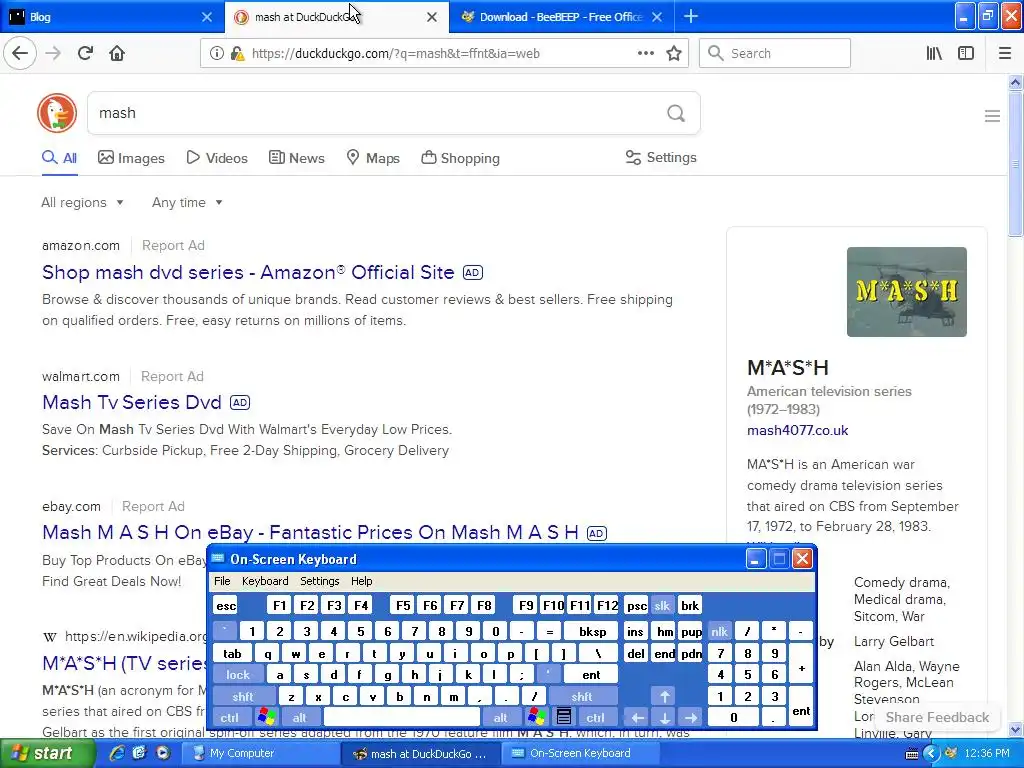Focus the Firefox Search field

pyautogui.click(x=775, y=53)
